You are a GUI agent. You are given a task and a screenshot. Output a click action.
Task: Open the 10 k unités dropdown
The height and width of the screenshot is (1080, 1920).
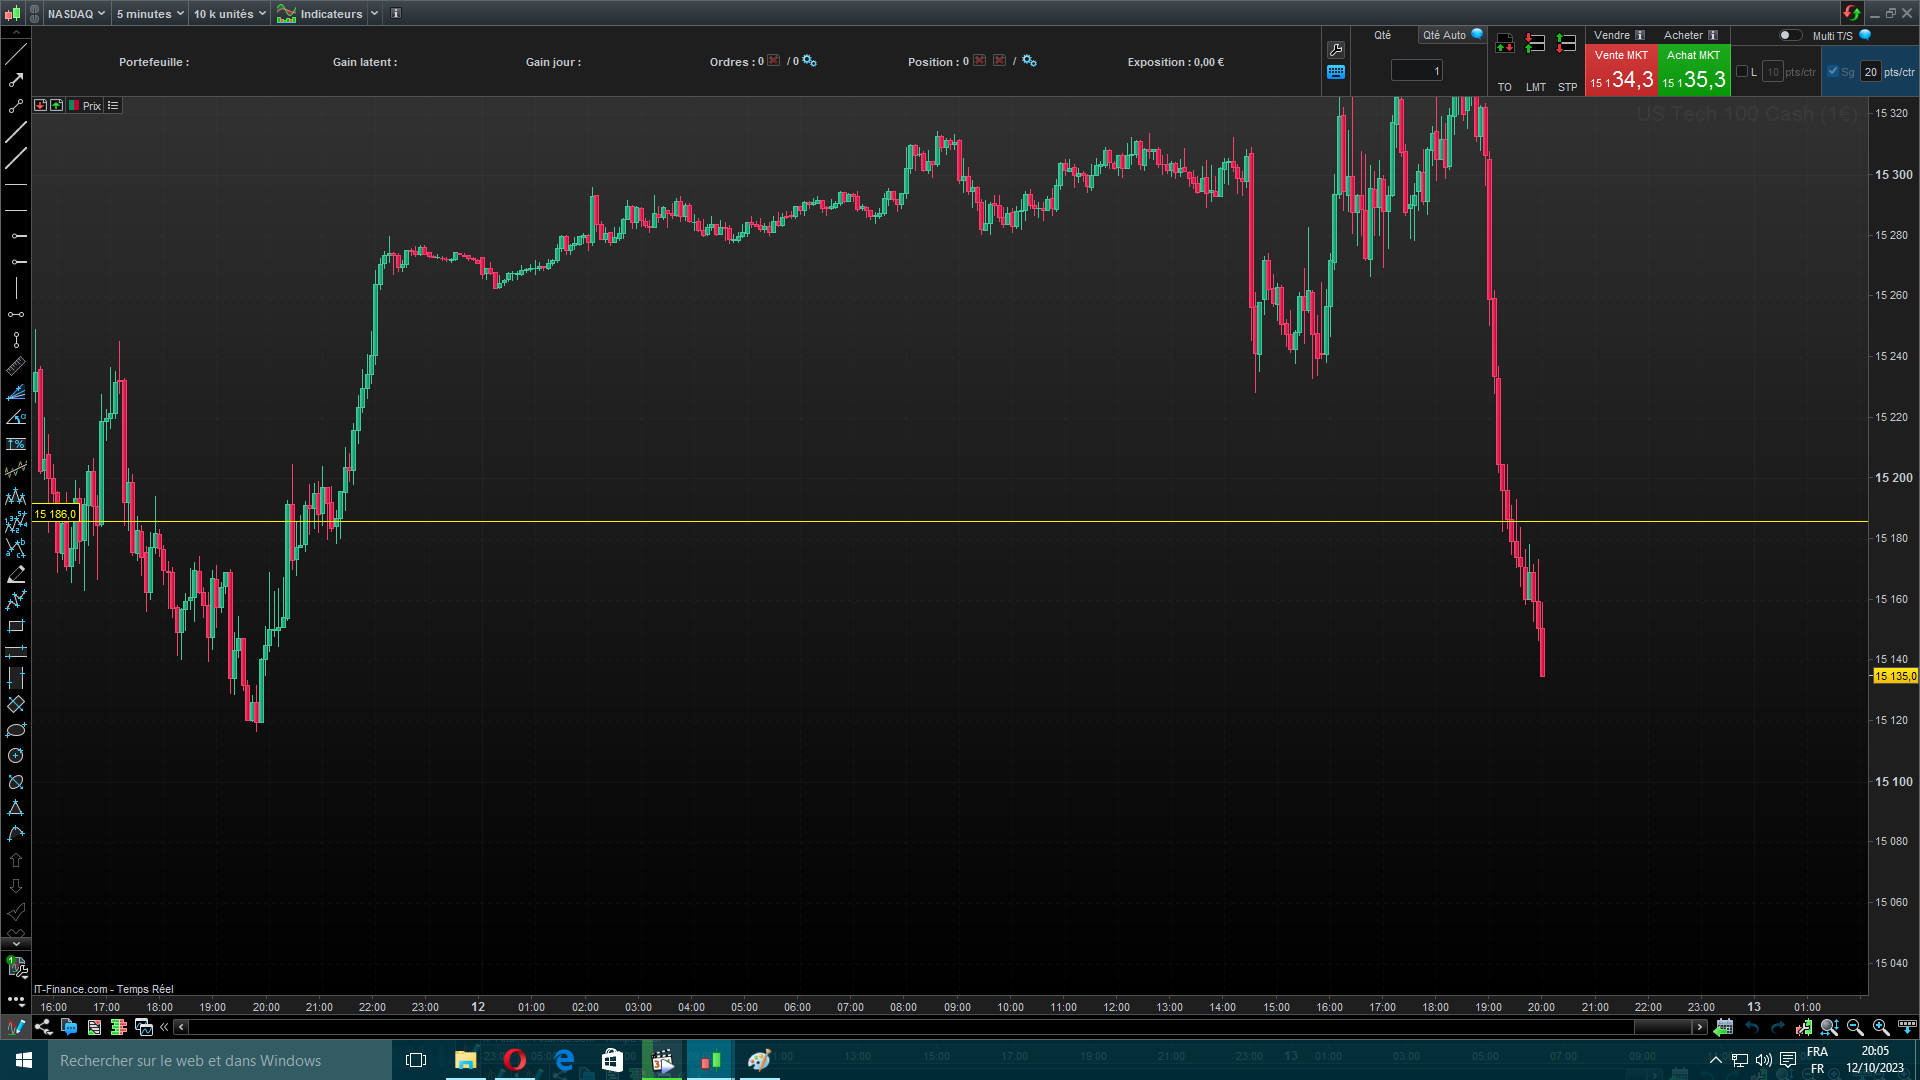[x=230, y=14]
